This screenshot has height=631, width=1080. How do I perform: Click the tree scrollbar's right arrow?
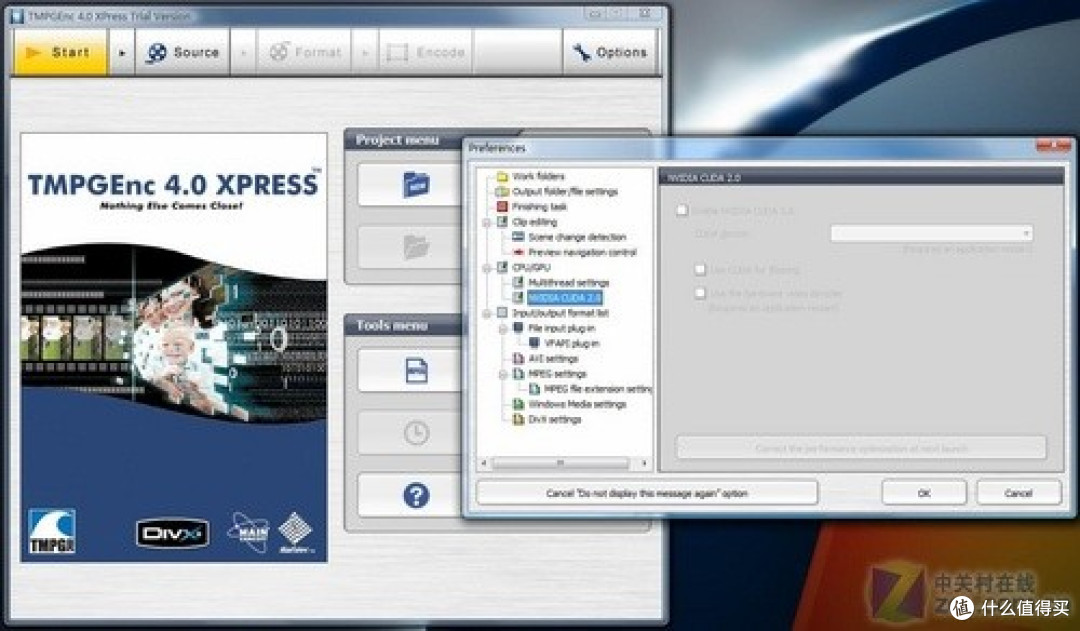click(644, 463)
